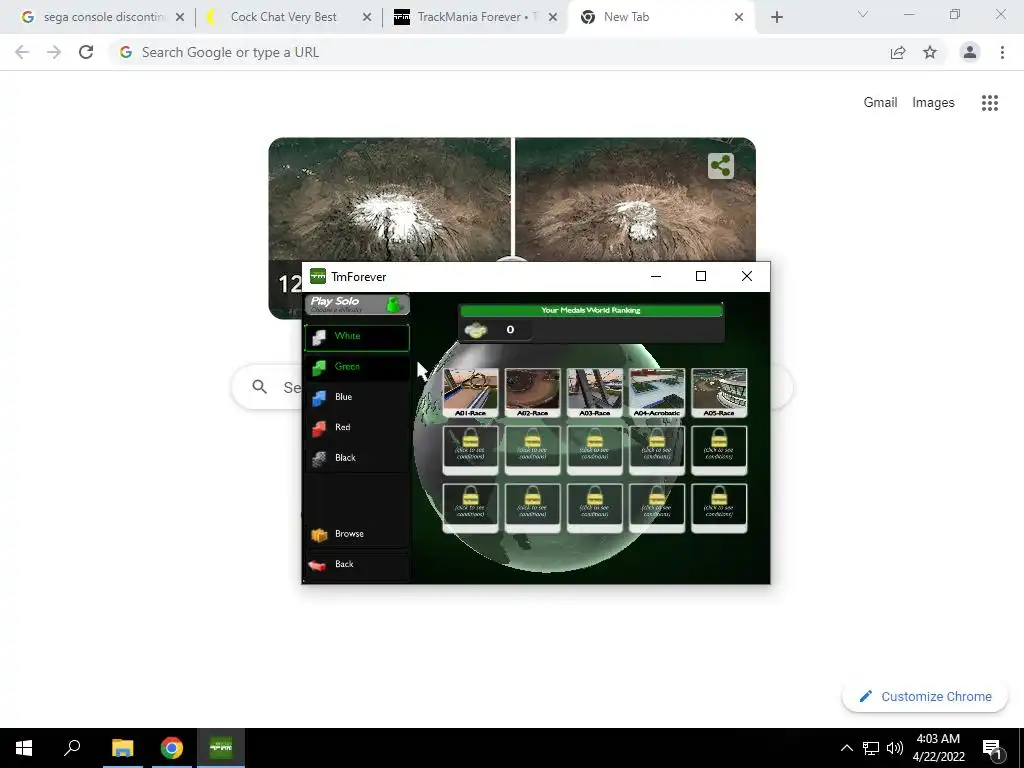Screen dimensions: 1024x768
Task: Click the last locked track in bottom row
Action: tap(719, 507)
